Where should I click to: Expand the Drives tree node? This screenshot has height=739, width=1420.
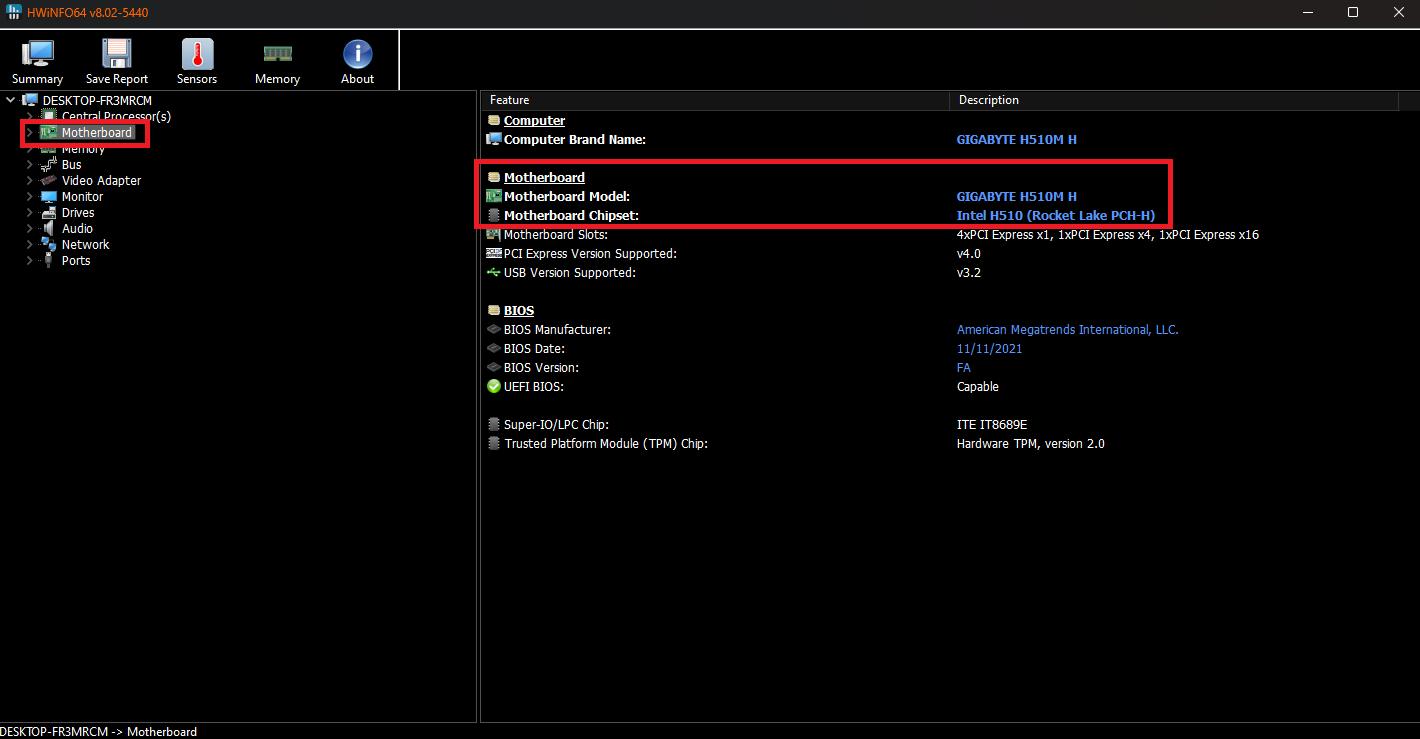[x=30, y=213]
